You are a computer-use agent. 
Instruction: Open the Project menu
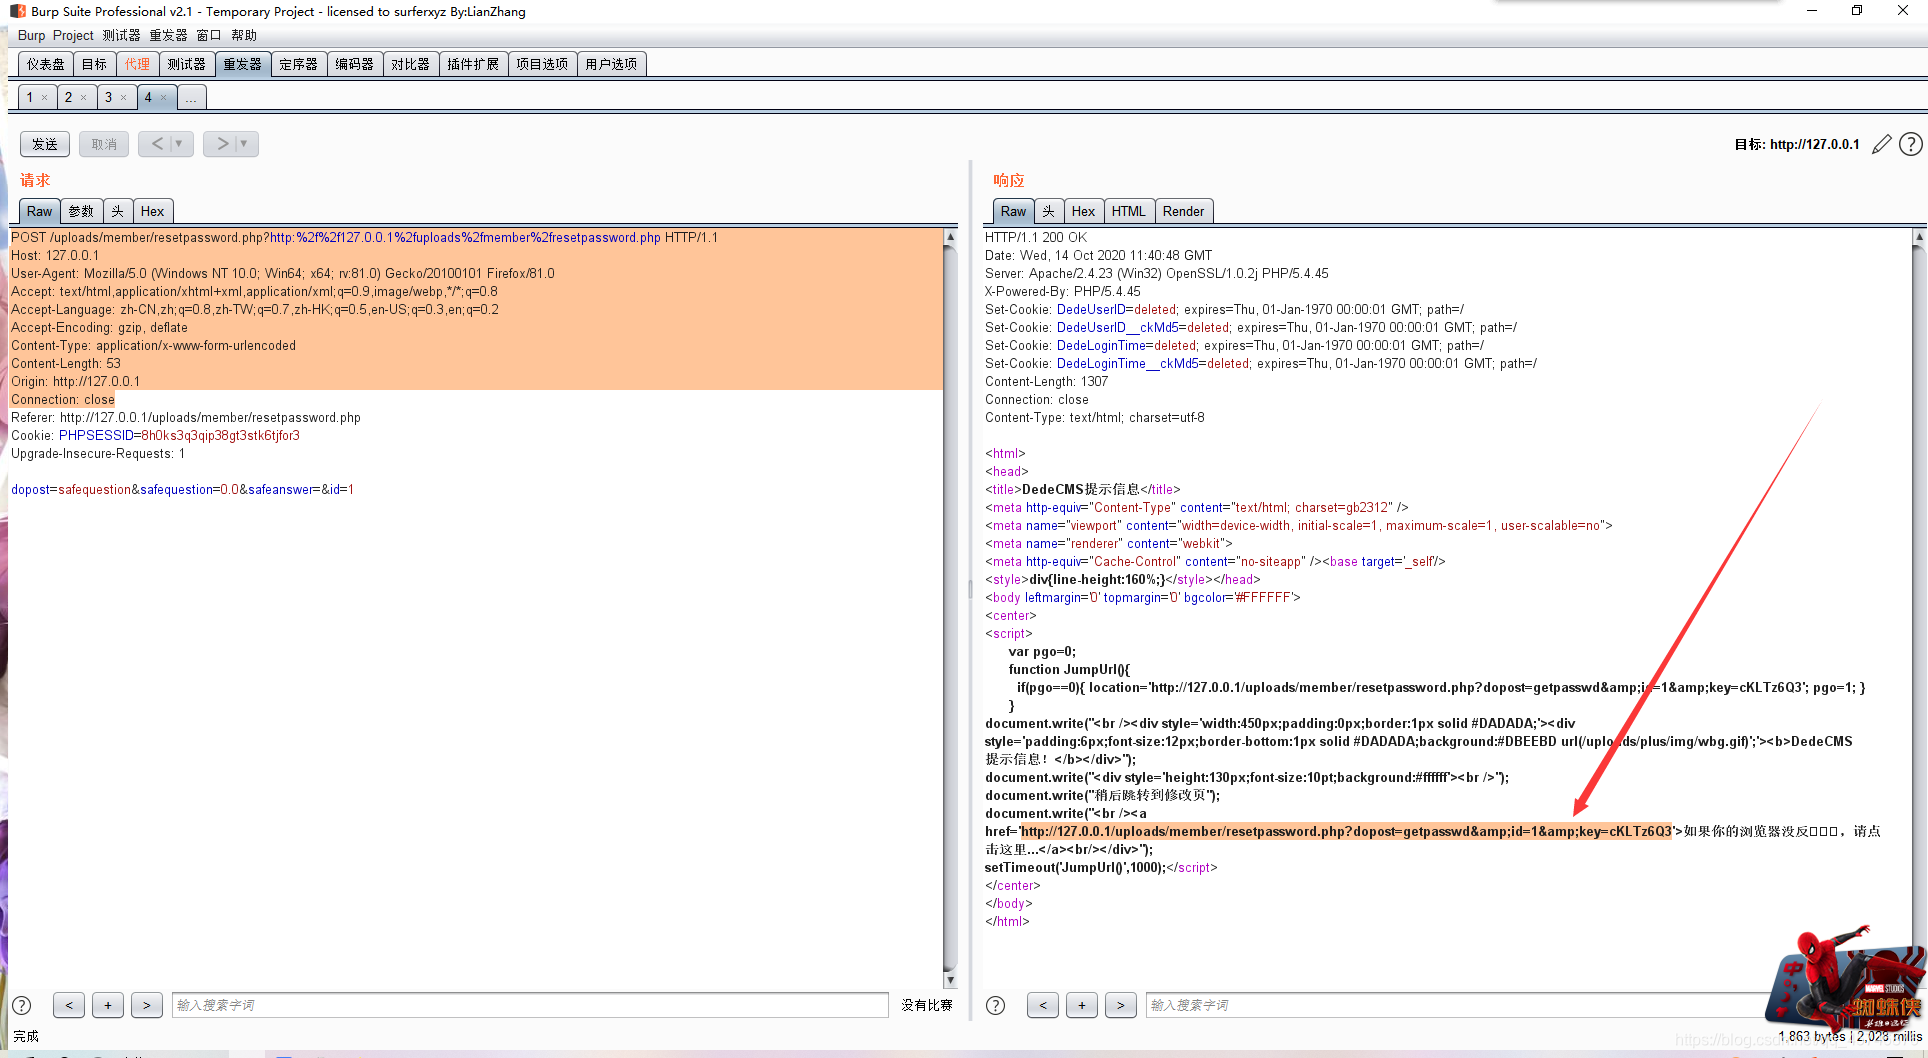(73, 35)
